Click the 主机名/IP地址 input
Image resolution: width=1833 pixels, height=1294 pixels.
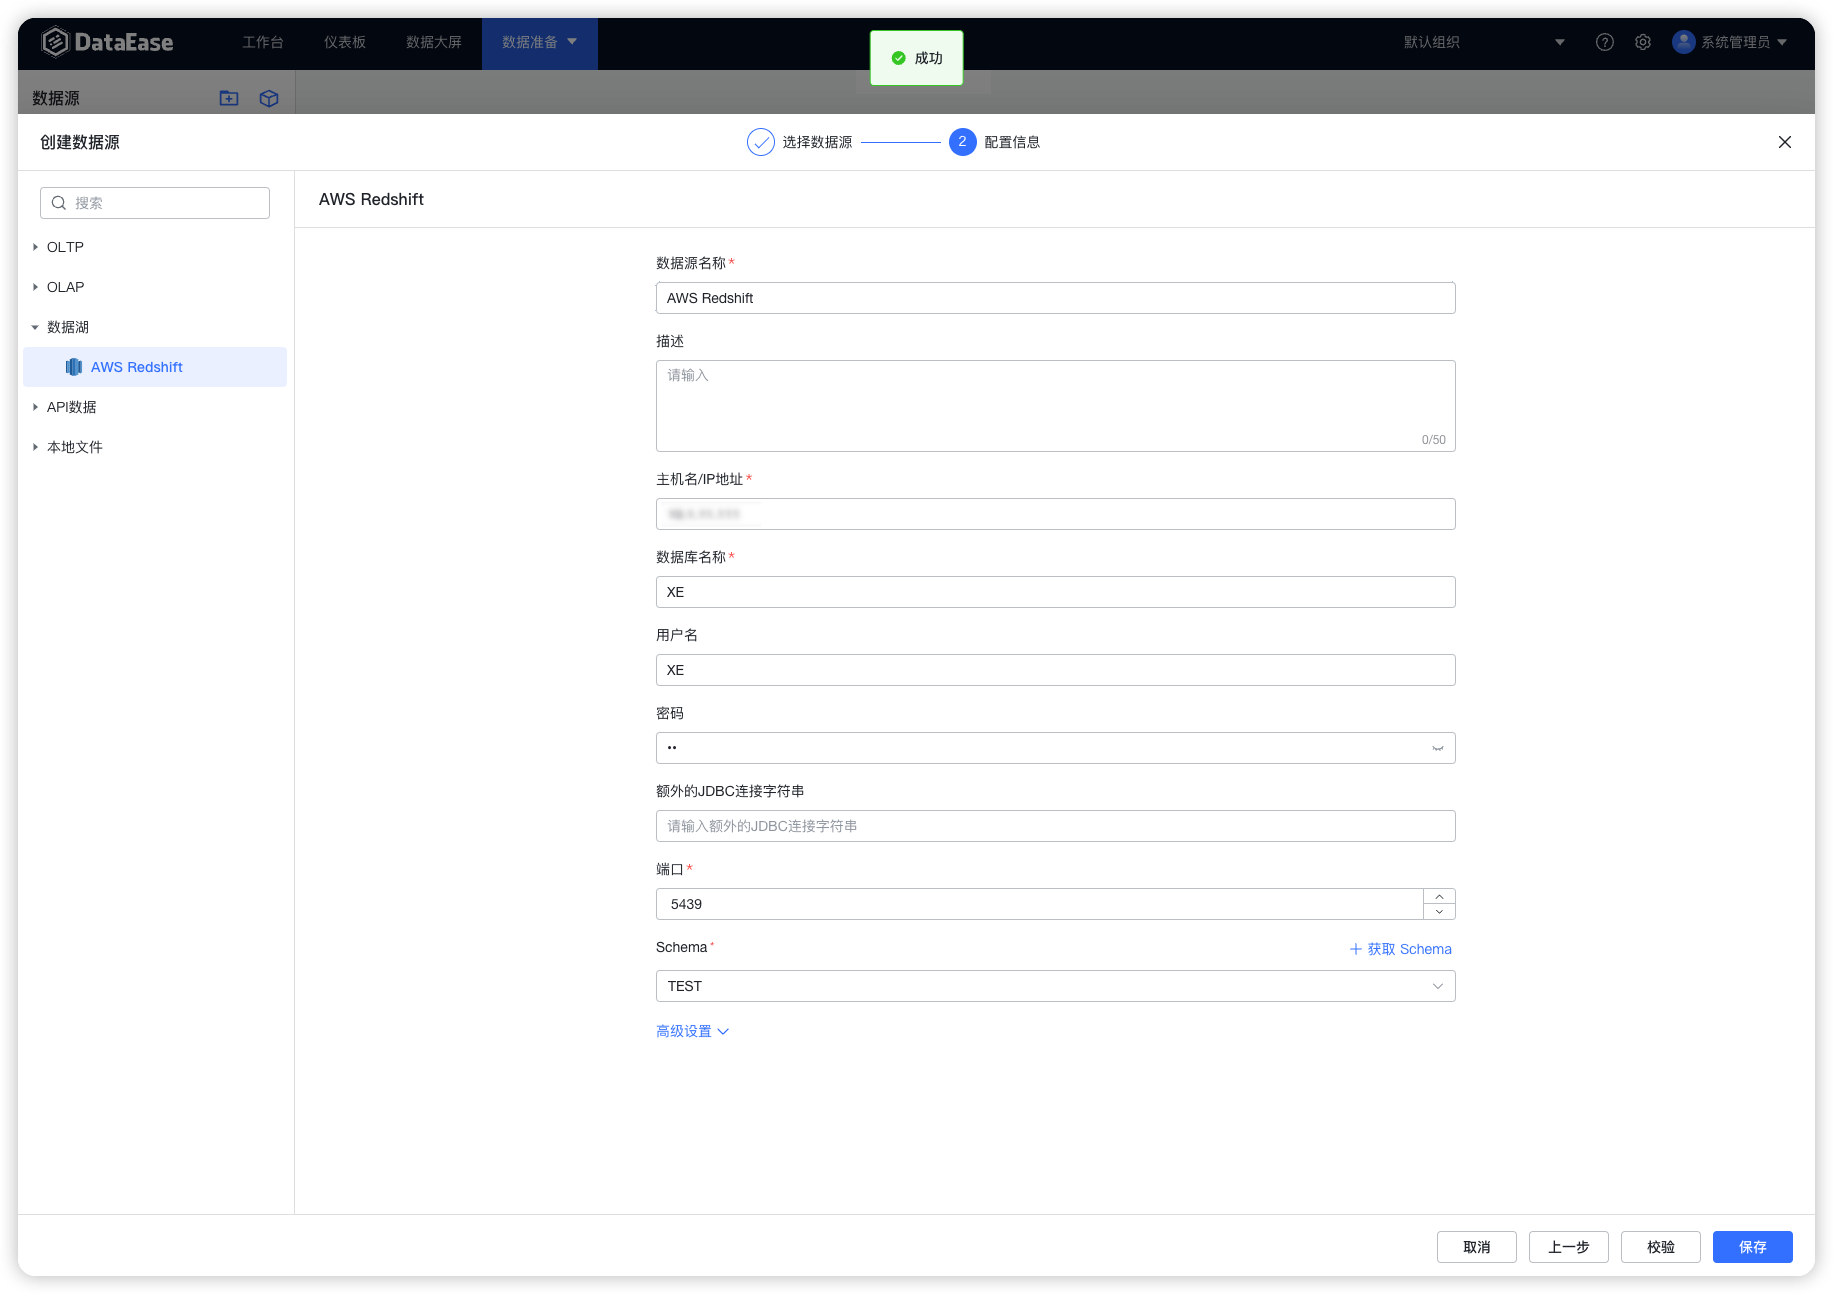(x=1055, y=514)
